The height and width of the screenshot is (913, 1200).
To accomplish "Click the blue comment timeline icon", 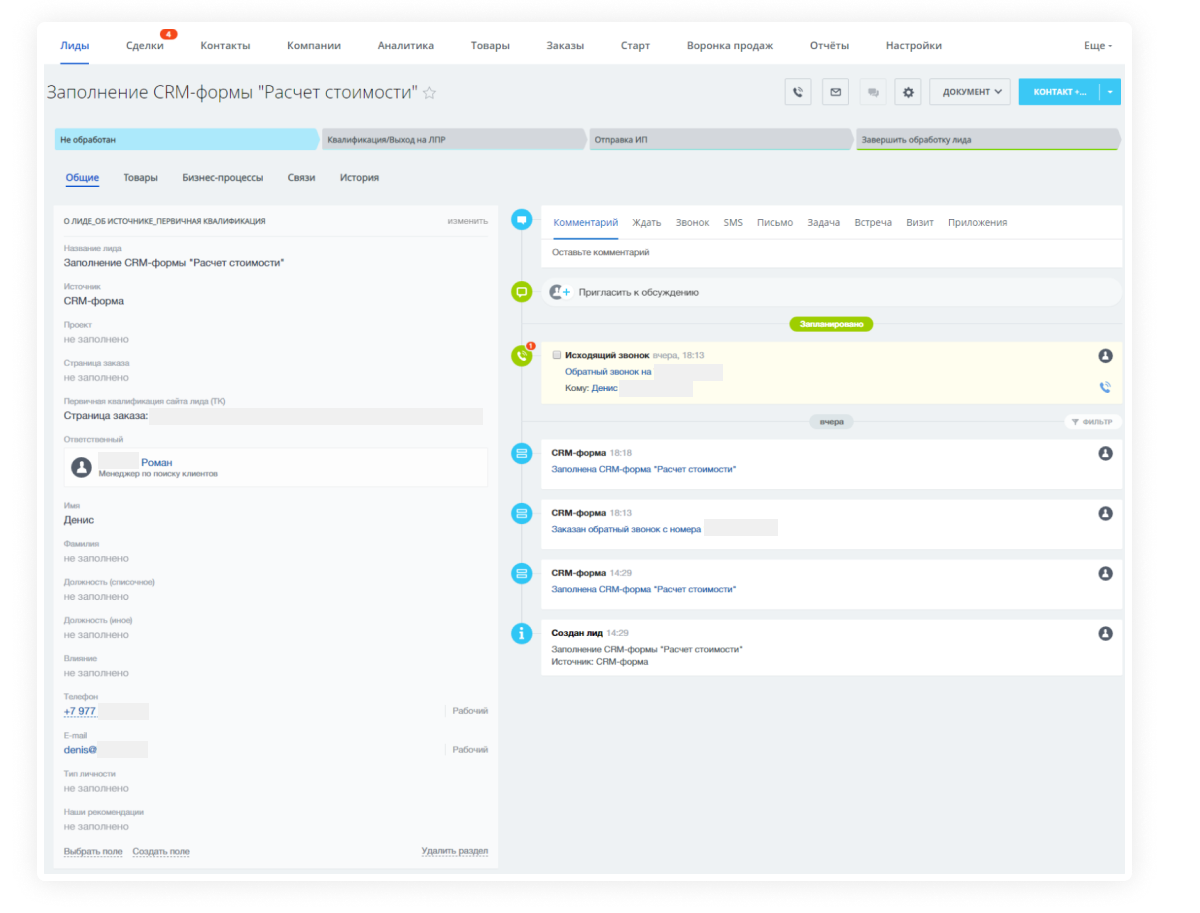I will [x=521, y=219].
